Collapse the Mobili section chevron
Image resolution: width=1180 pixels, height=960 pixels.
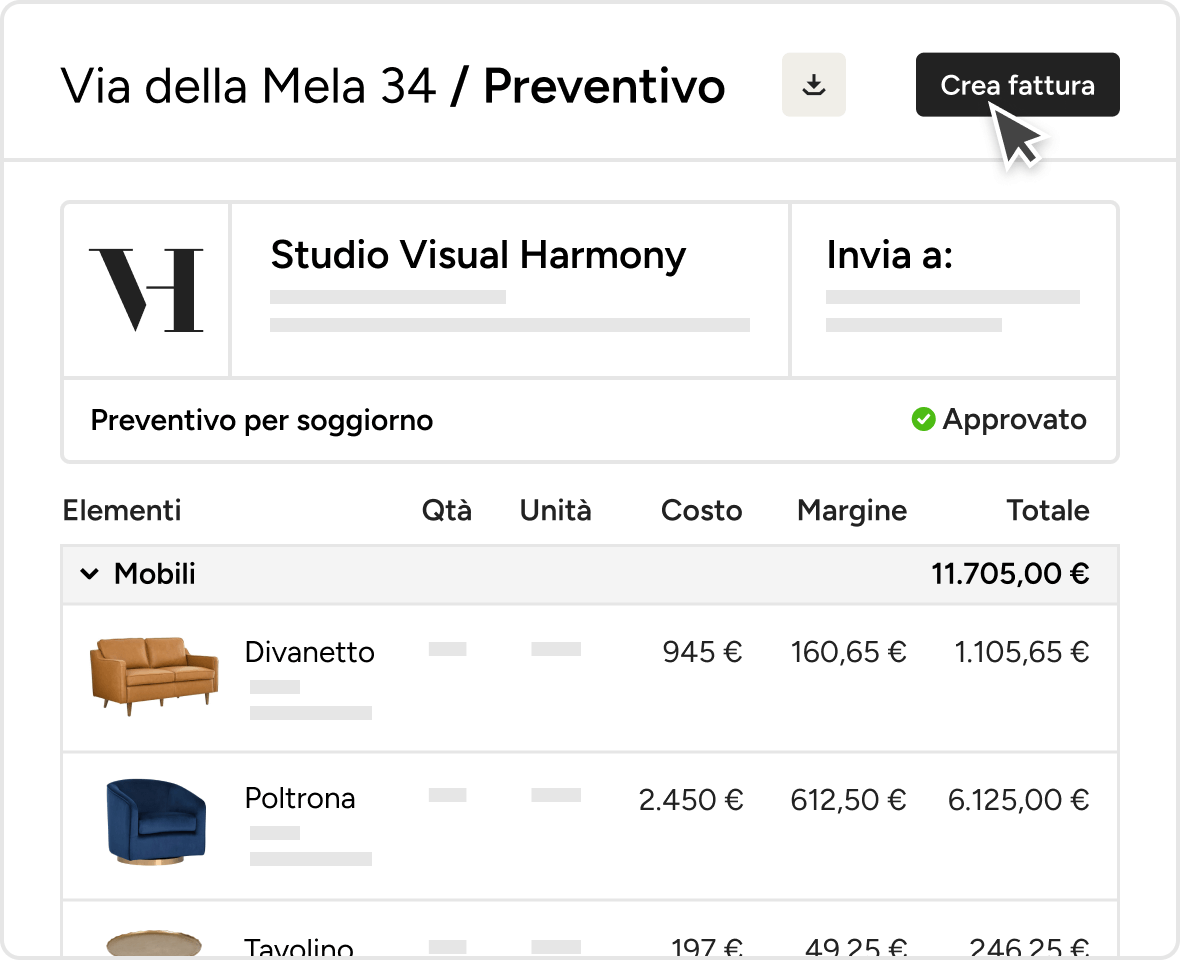tap(90, 574)
